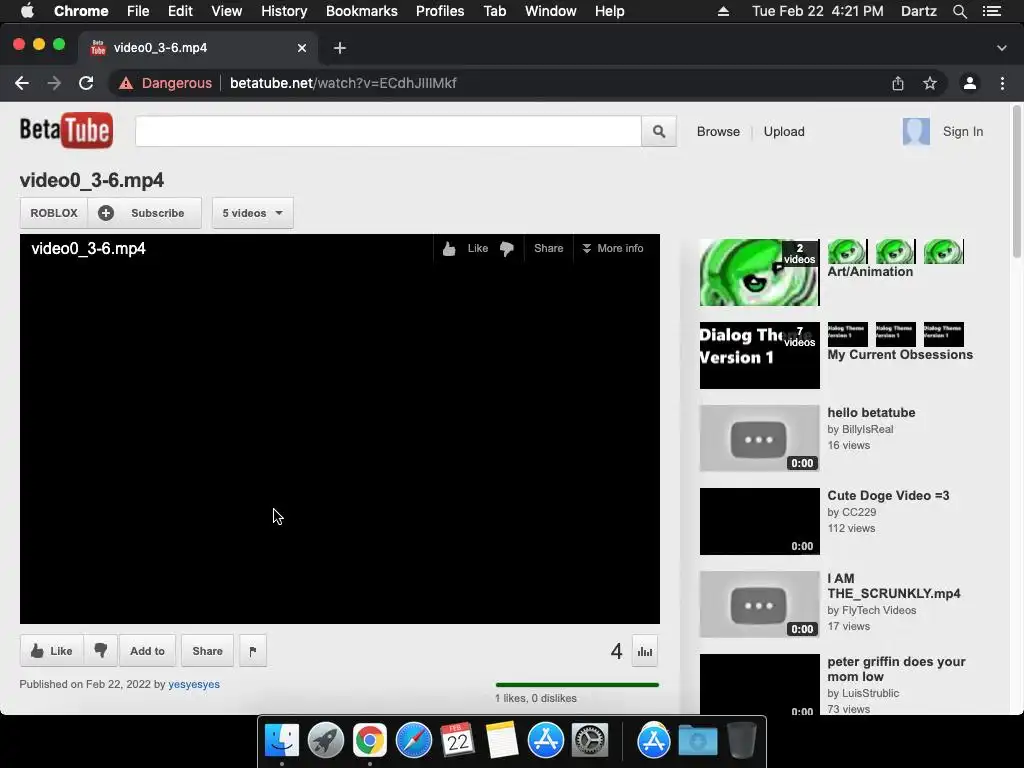Click the My Current Obsessions playlist title
The image size is (1024, 768).
[x=900, y=355]
